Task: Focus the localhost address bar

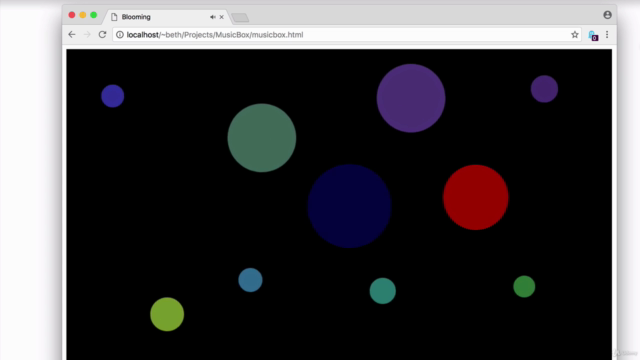Action: 346,35
